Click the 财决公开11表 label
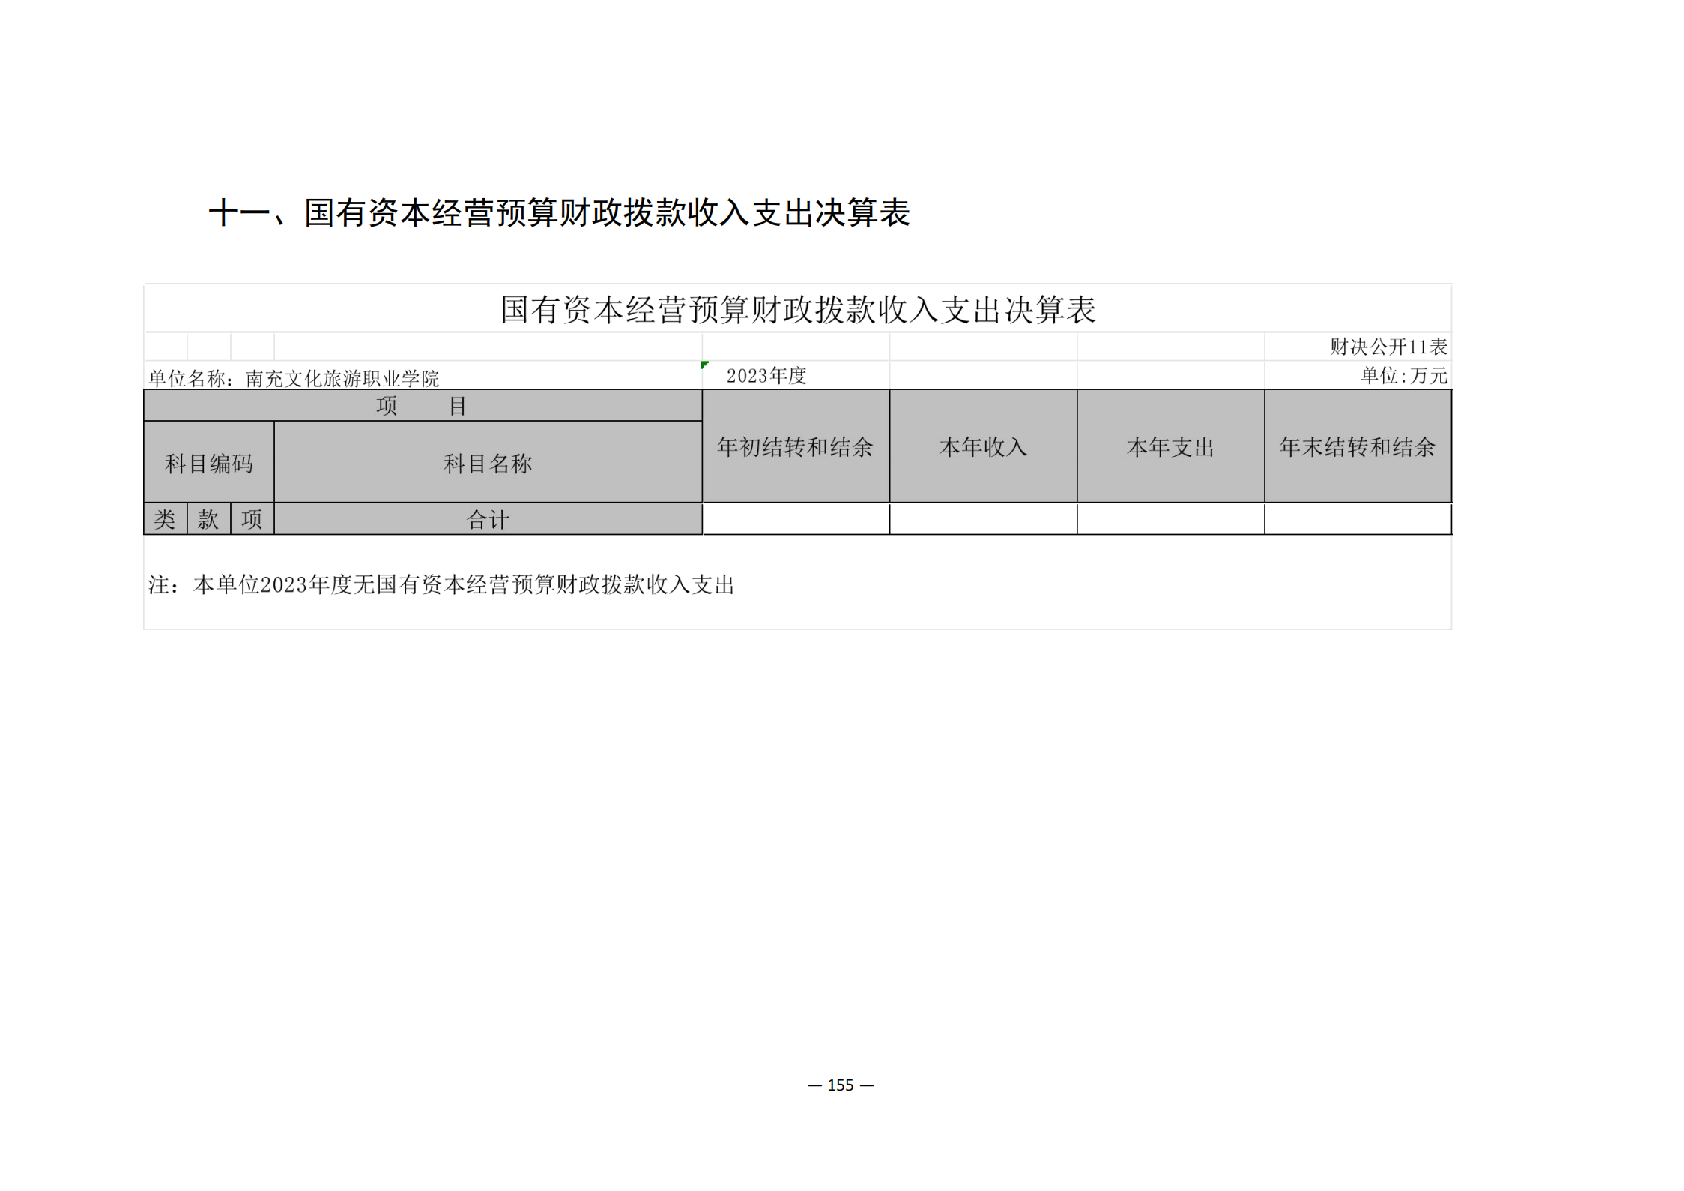 click(x=1388, y=347)
